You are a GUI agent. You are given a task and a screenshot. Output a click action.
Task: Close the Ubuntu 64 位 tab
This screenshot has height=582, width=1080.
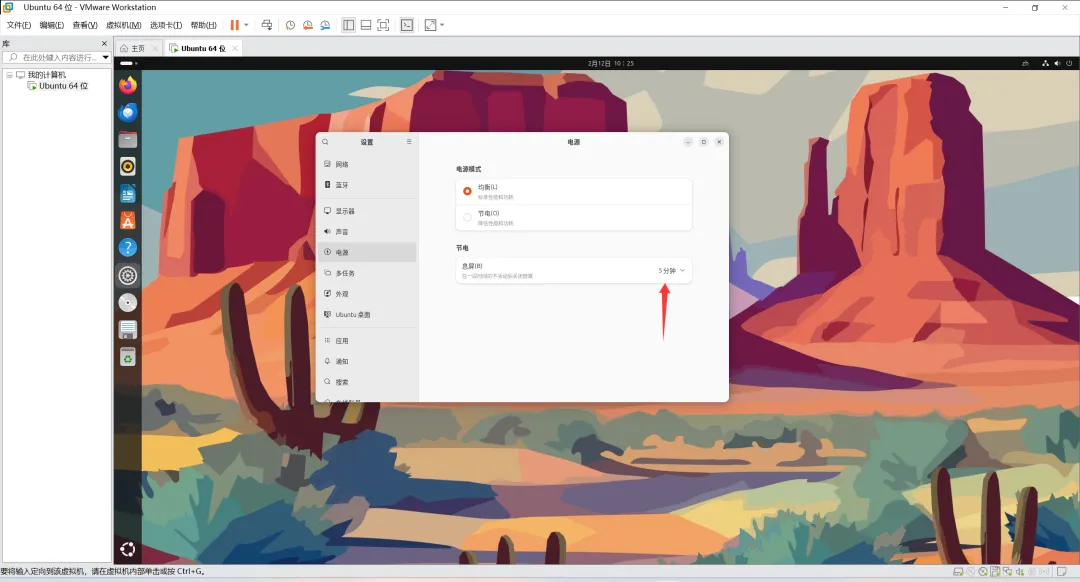[x=236, y=48]
